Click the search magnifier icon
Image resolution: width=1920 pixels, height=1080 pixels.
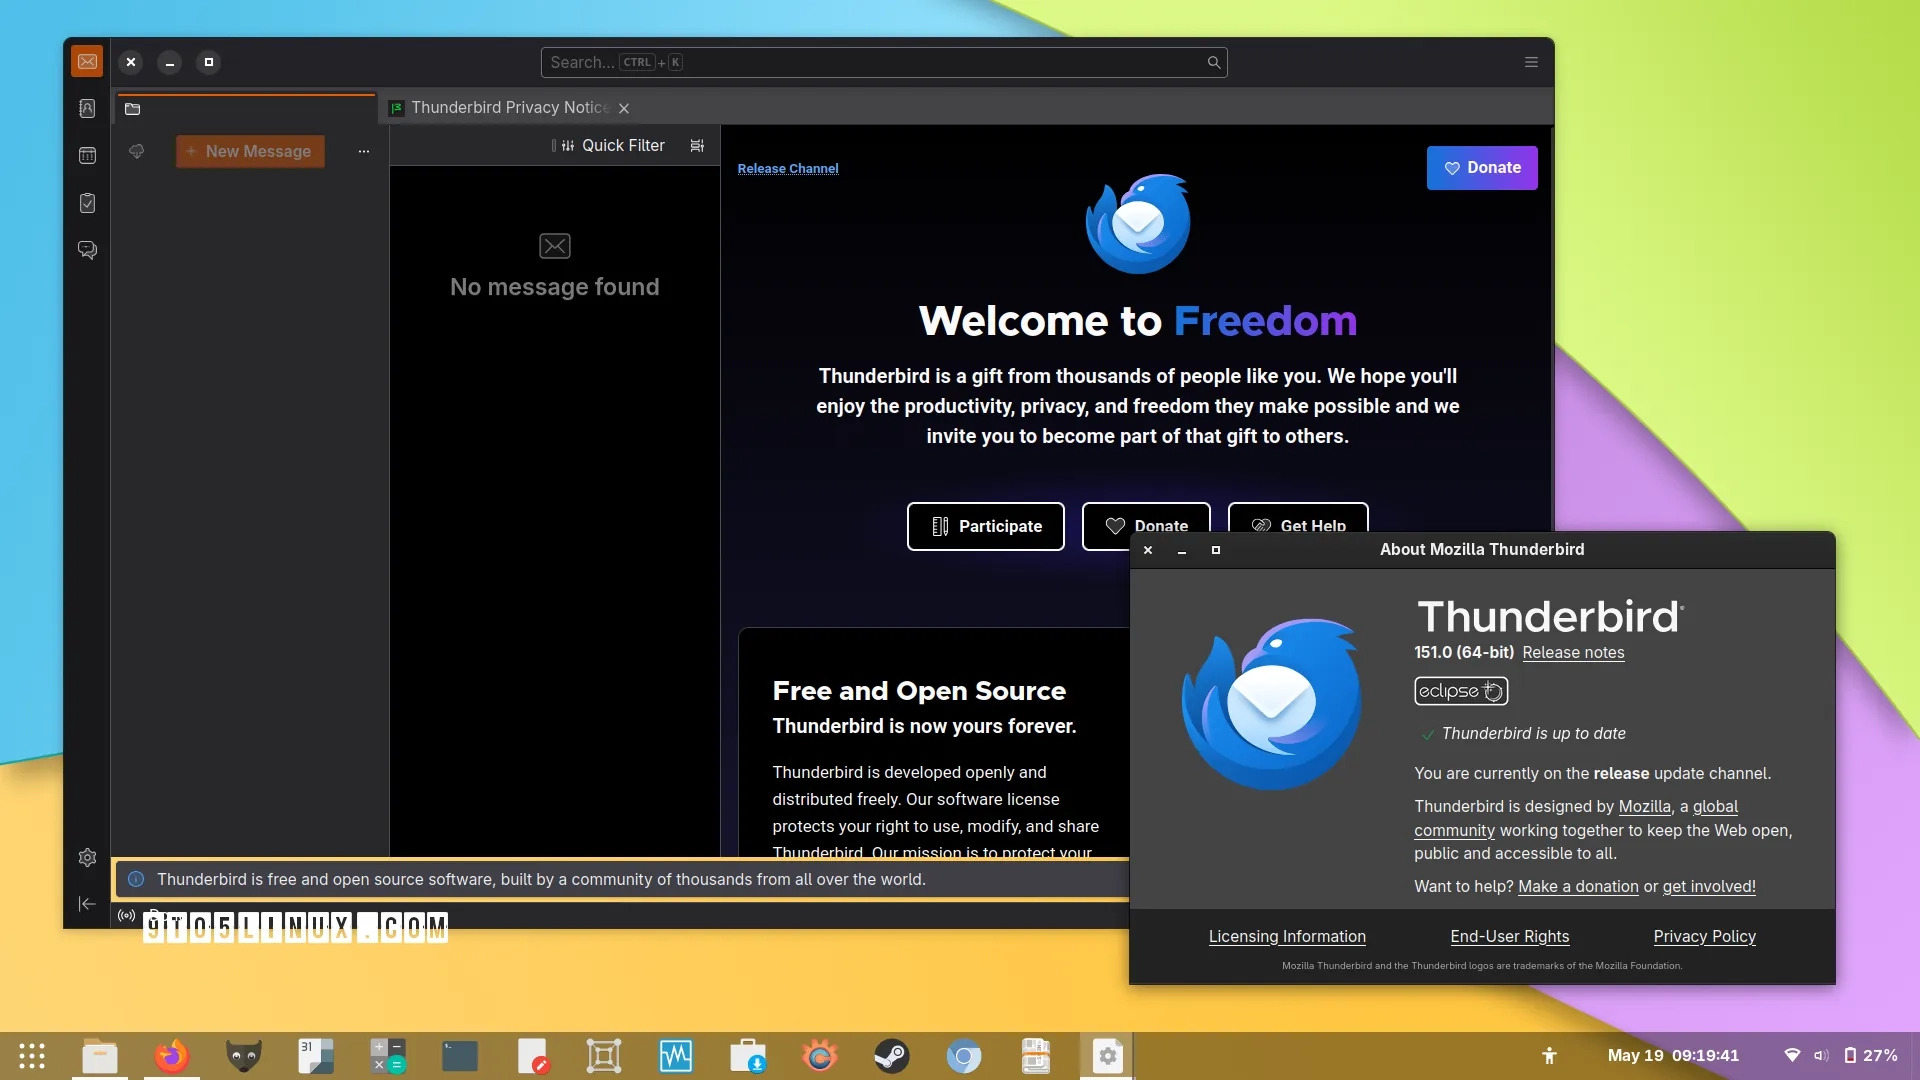click(x=1214, y=62)
